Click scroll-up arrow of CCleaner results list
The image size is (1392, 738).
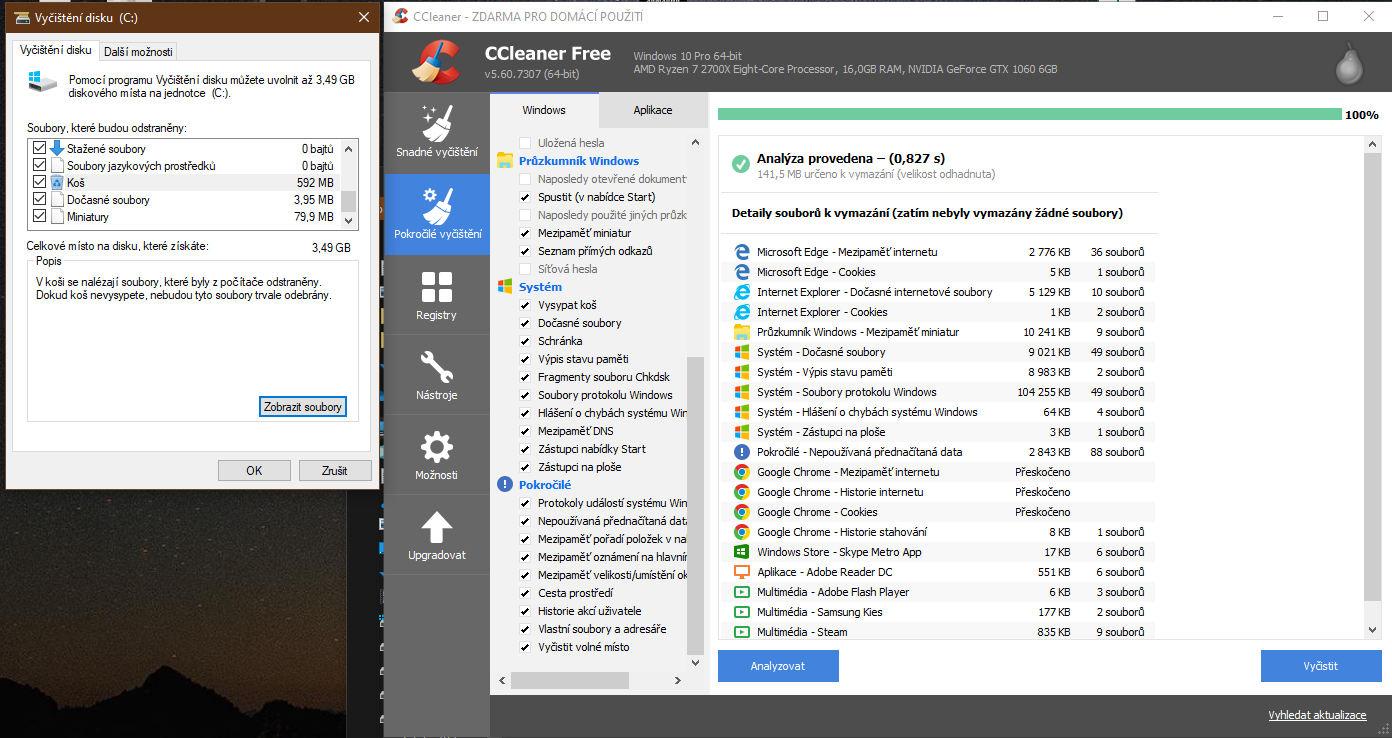coord(1373,145)
